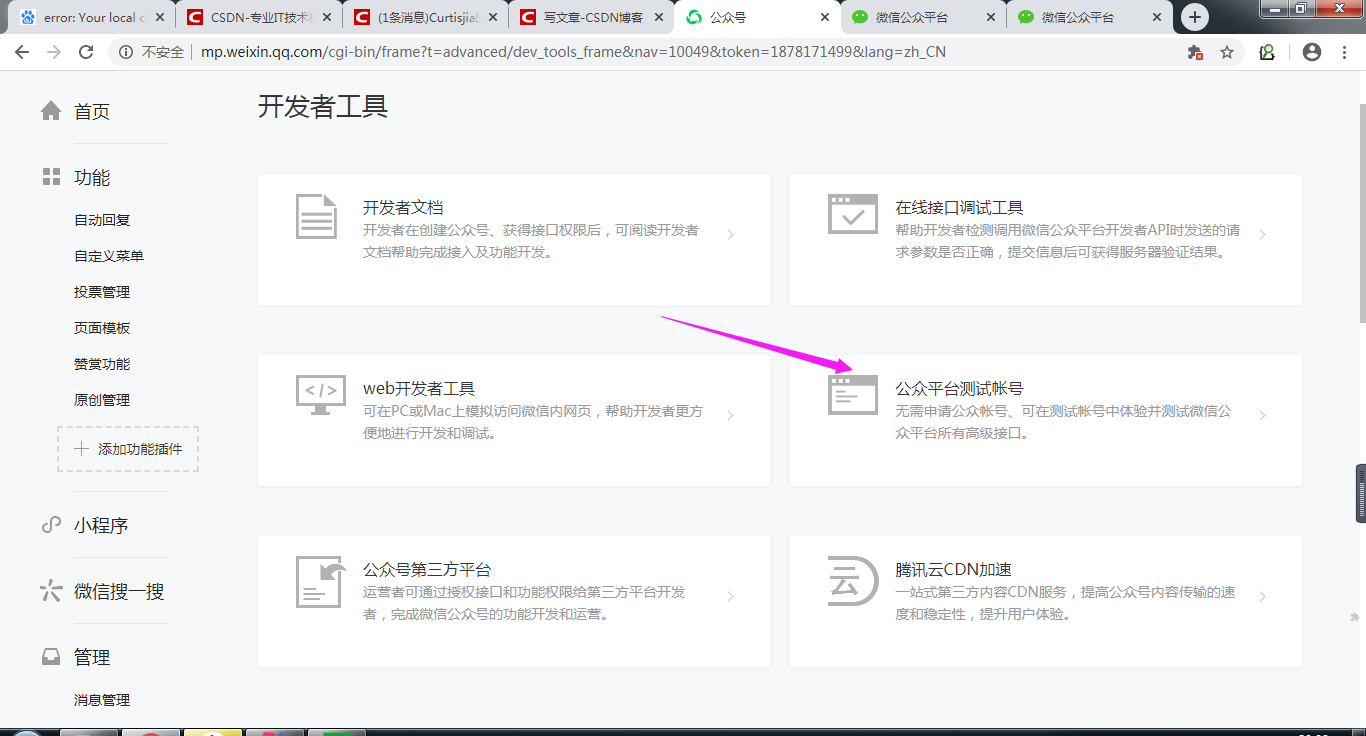Click the 管理 inbox icon in sidebar
1366x736 pixels.
(51, 657)
